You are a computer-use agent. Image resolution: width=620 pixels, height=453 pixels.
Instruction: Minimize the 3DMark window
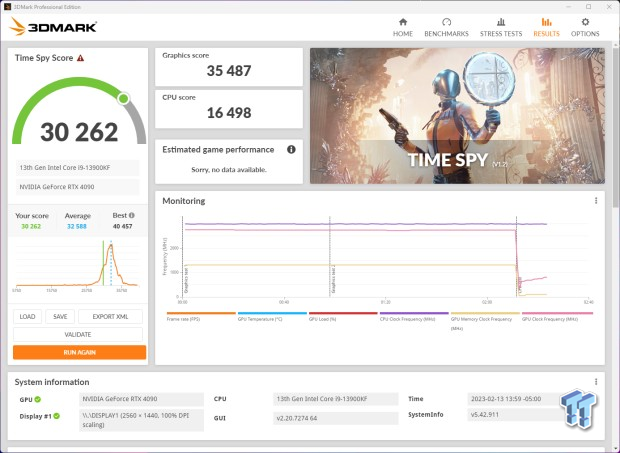point(569,7)
